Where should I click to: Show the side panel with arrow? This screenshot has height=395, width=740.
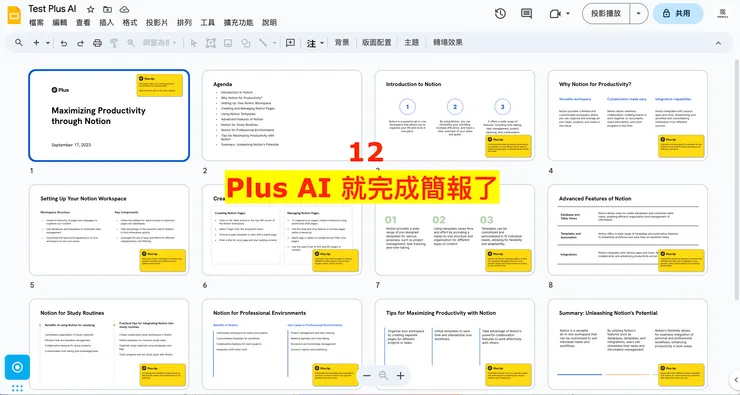736,379
